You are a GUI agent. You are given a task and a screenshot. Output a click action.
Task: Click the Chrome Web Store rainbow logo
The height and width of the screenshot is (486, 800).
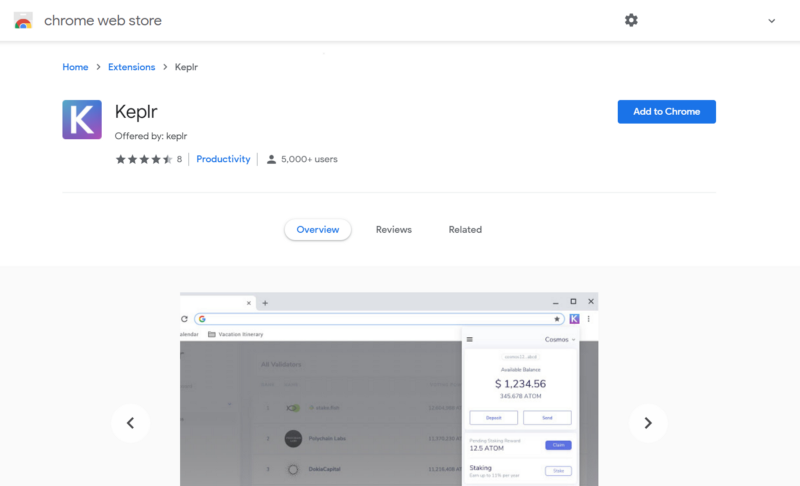click(x=23, y=20)
